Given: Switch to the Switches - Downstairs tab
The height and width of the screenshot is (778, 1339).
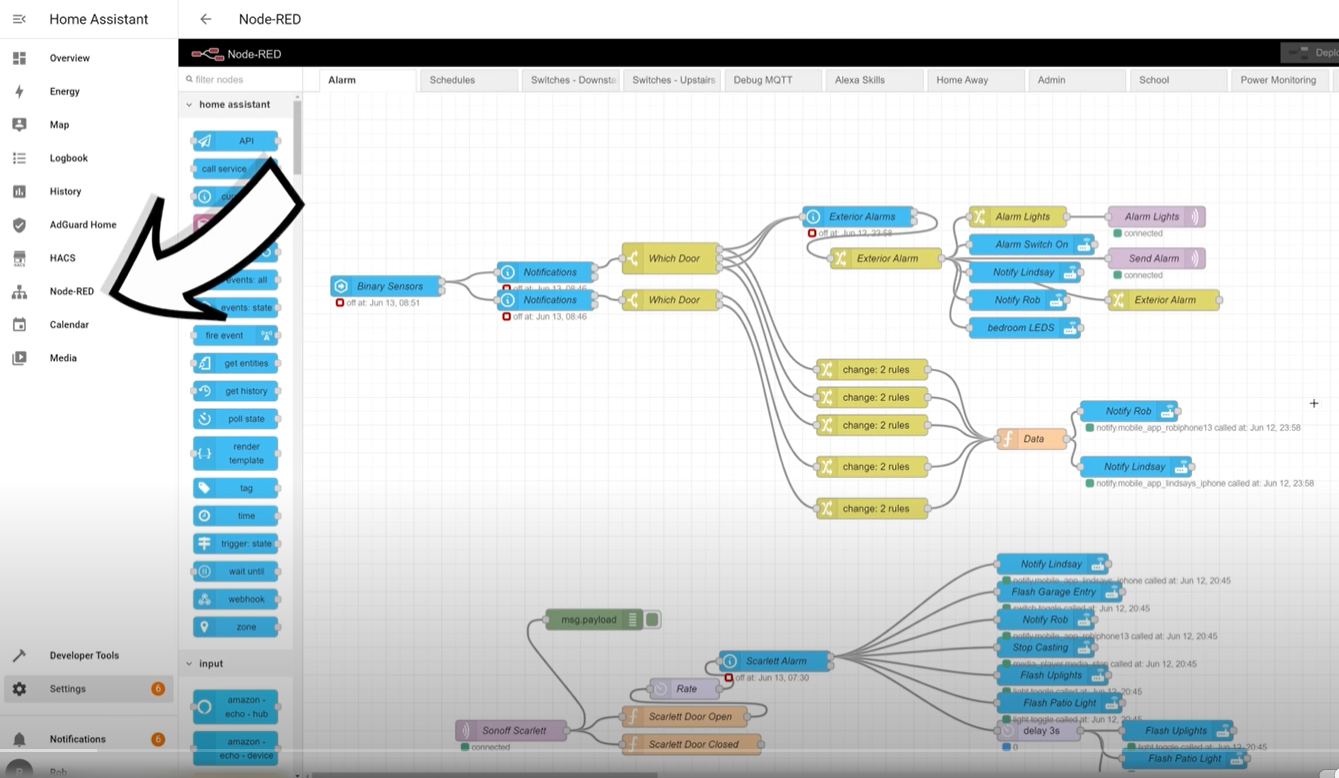Looking at the screenshot, I should [571, 80].
